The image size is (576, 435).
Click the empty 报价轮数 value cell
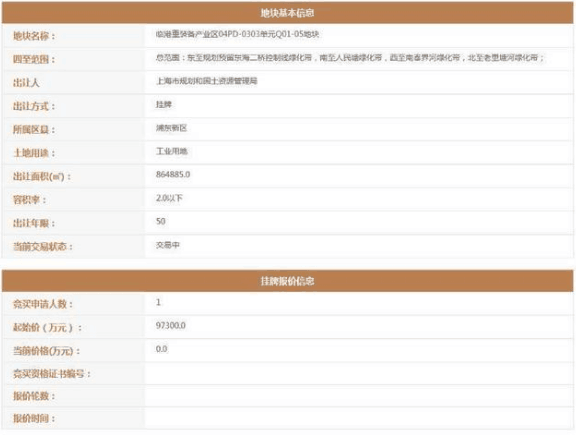pos(359,396)
